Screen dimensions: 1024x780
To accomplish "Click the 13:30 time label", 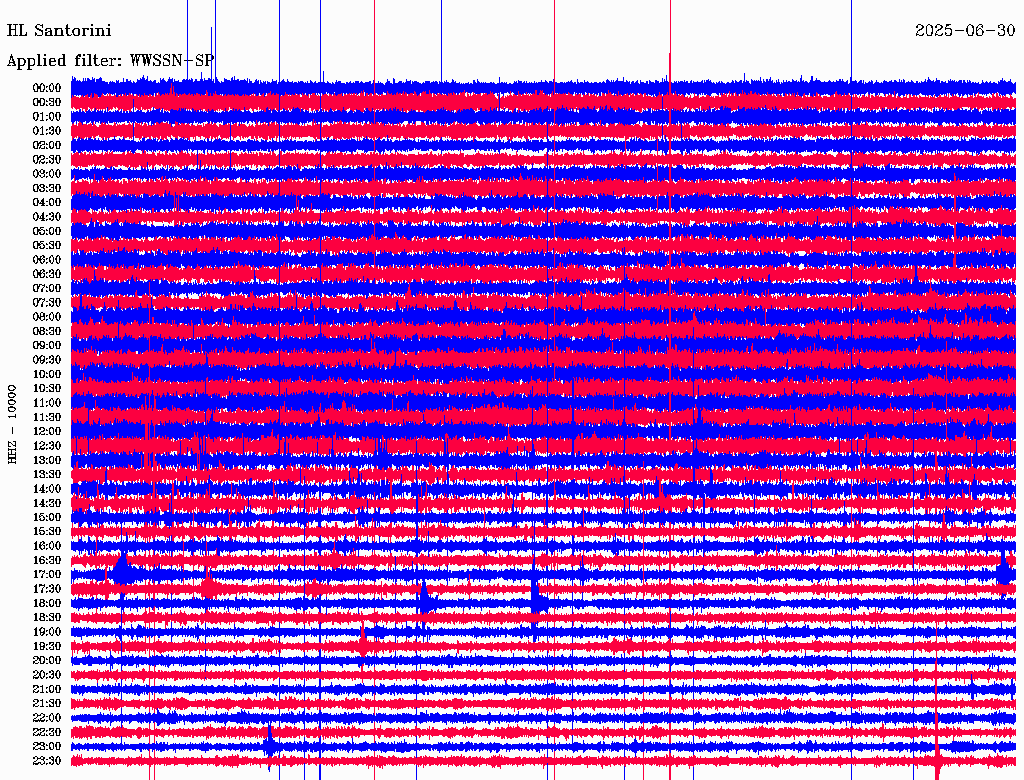I will (47, 475).
